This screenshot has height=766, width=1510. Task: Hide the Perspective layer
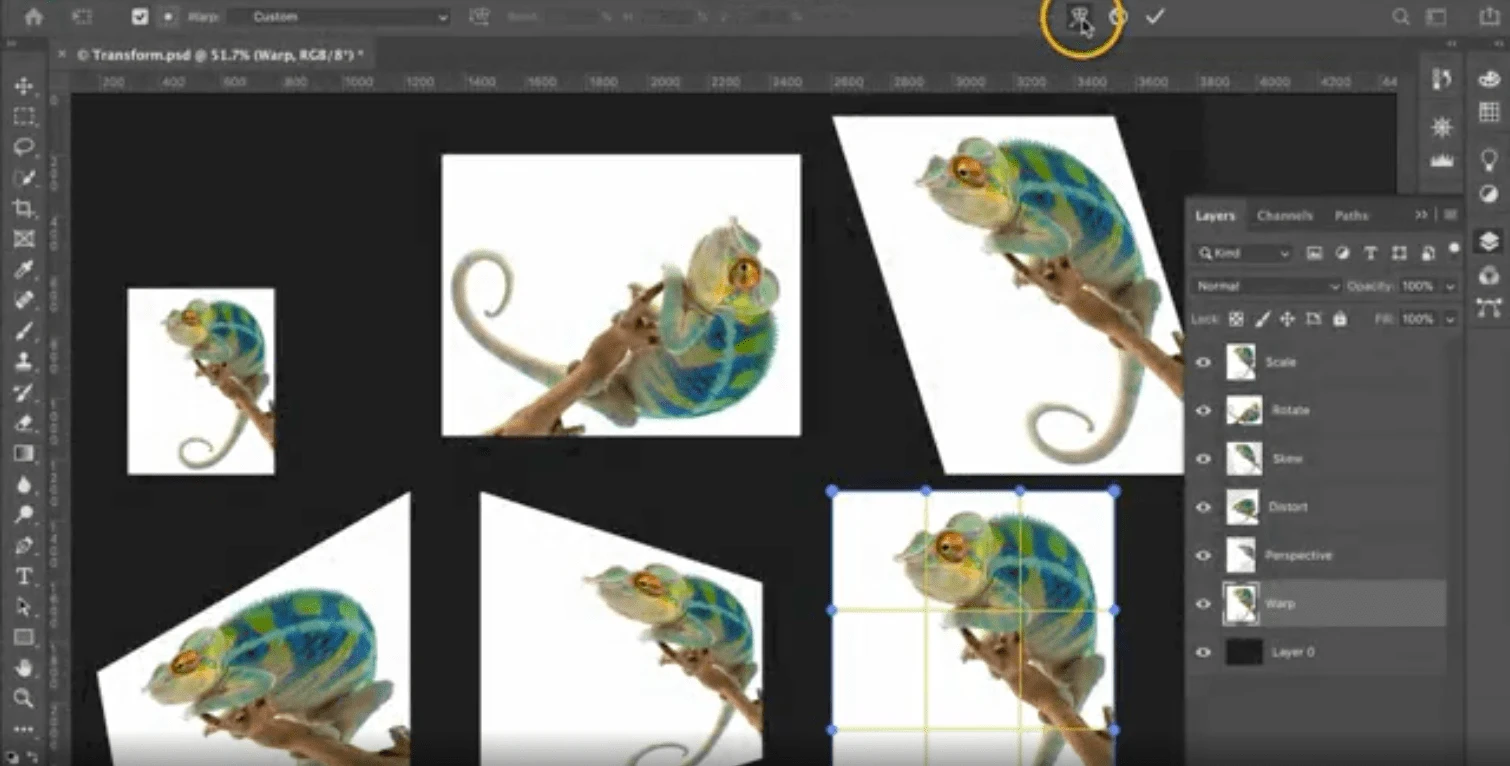coord(1203,555)
